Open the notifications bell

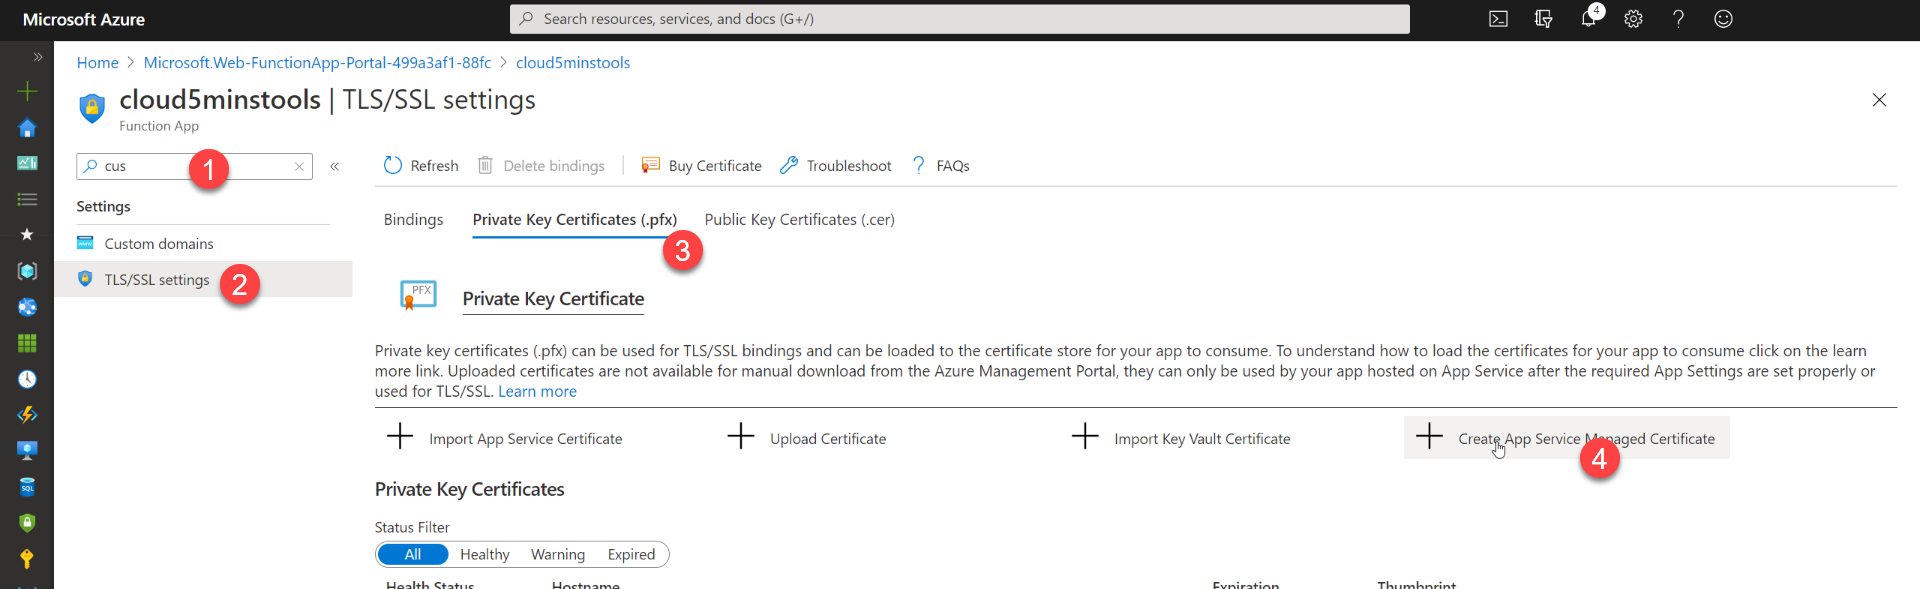click(x=1588, y=19)
